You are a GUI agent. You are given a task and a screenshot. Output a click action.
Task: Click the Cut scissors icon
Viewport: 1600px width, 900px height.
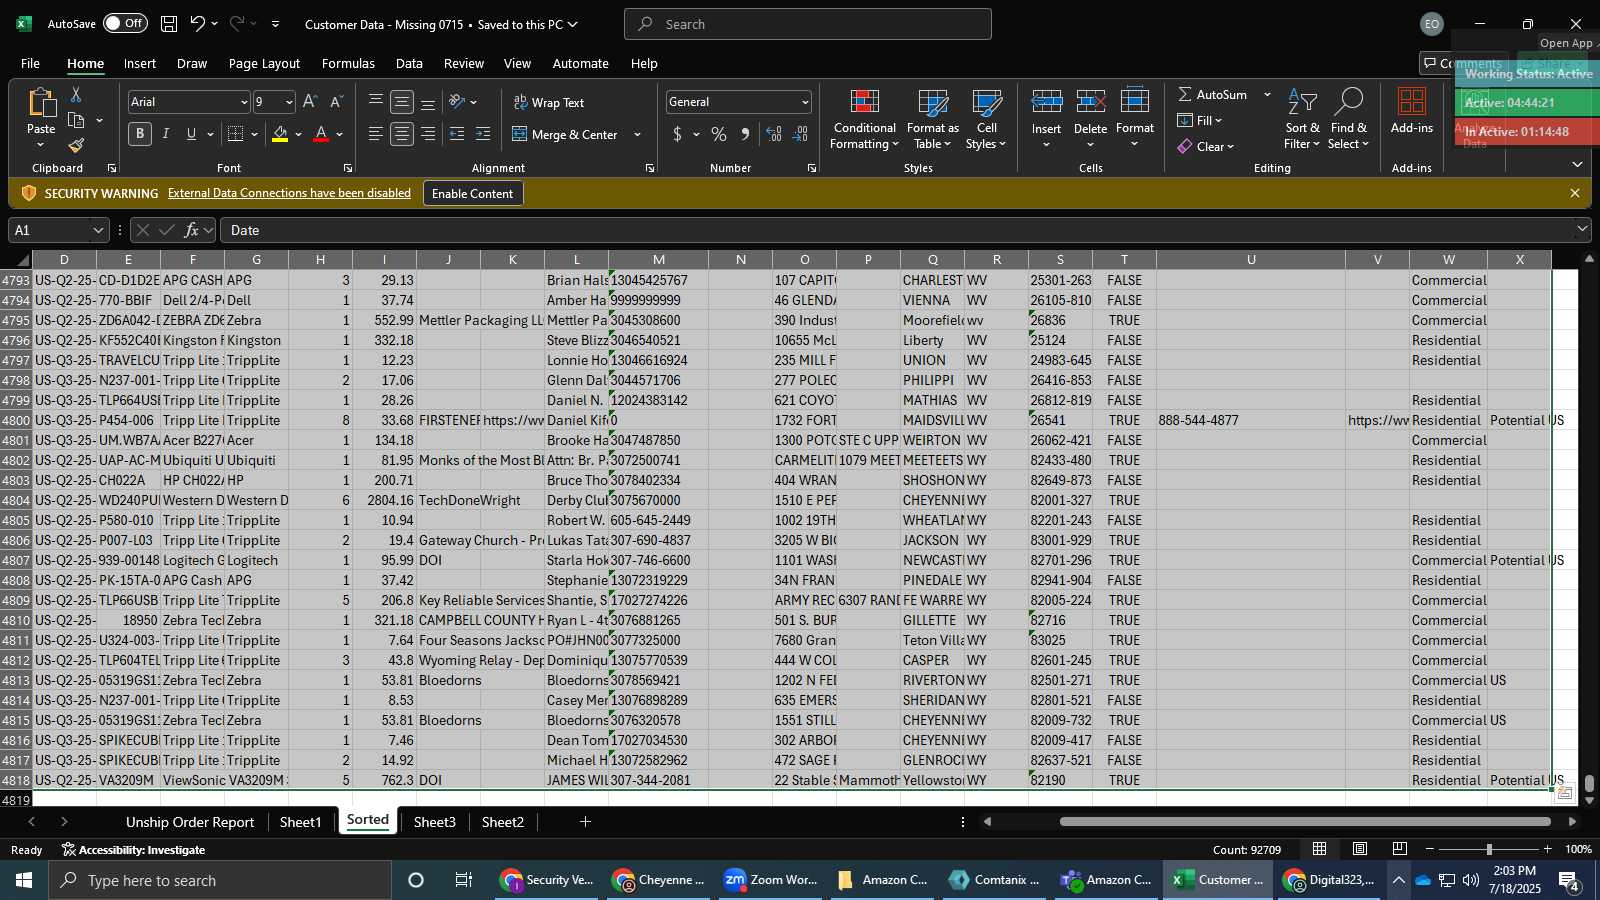[76, 94]
